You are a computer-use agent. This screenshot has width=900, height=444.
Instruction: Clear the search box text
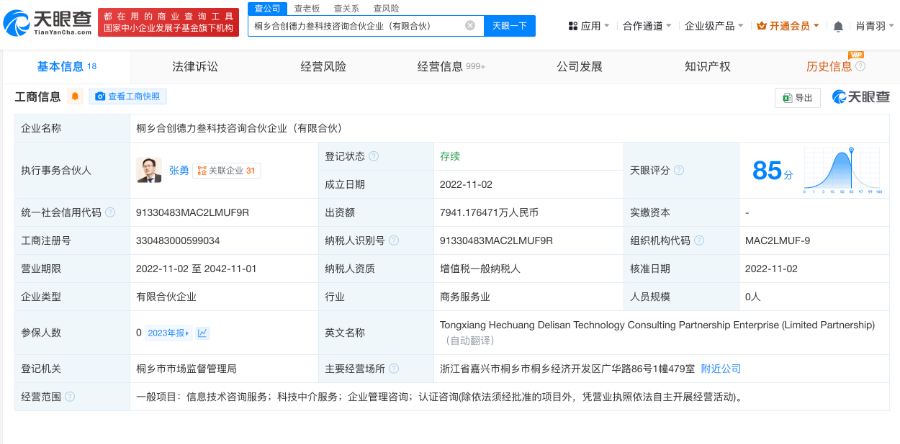point(470,25)
